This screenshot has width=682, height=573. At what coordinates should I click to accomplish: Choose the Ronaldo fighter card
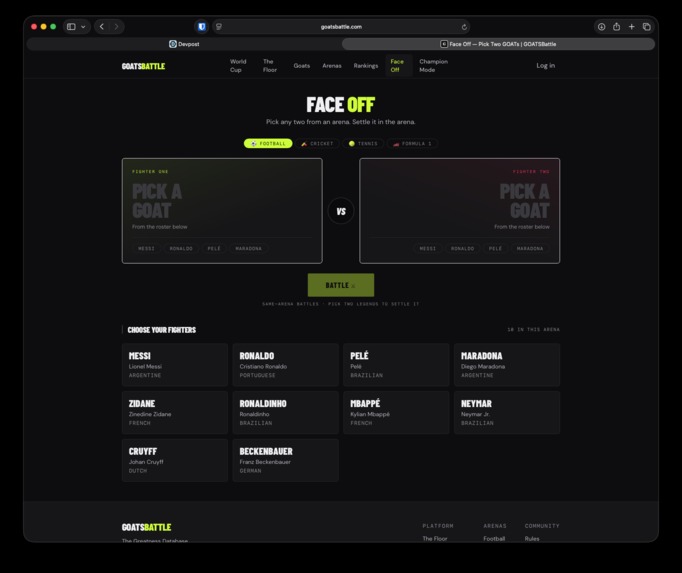(x=286, y=365)
